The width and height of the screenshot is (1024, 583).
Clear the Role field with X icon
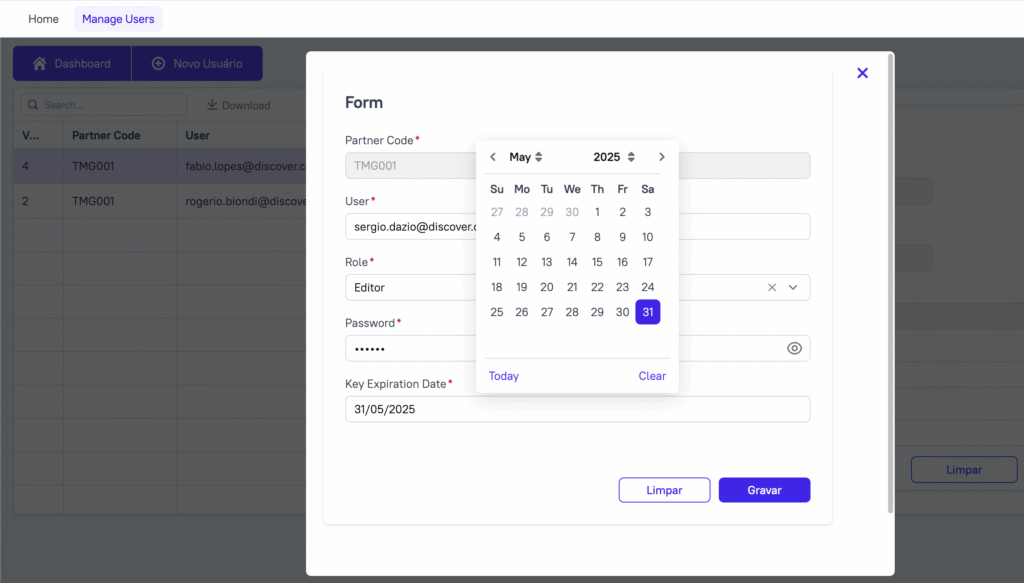[772, 287]
